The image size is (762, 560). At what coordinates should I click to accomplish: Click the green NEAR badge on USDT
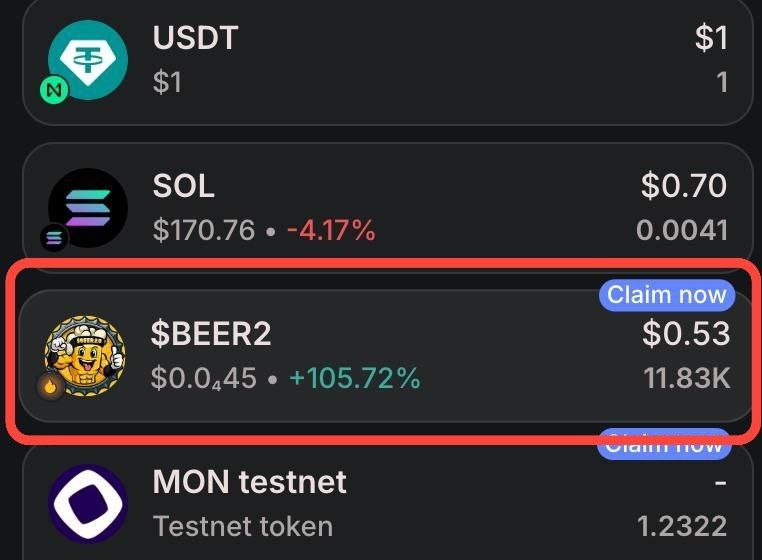click(x=53, y=91)
